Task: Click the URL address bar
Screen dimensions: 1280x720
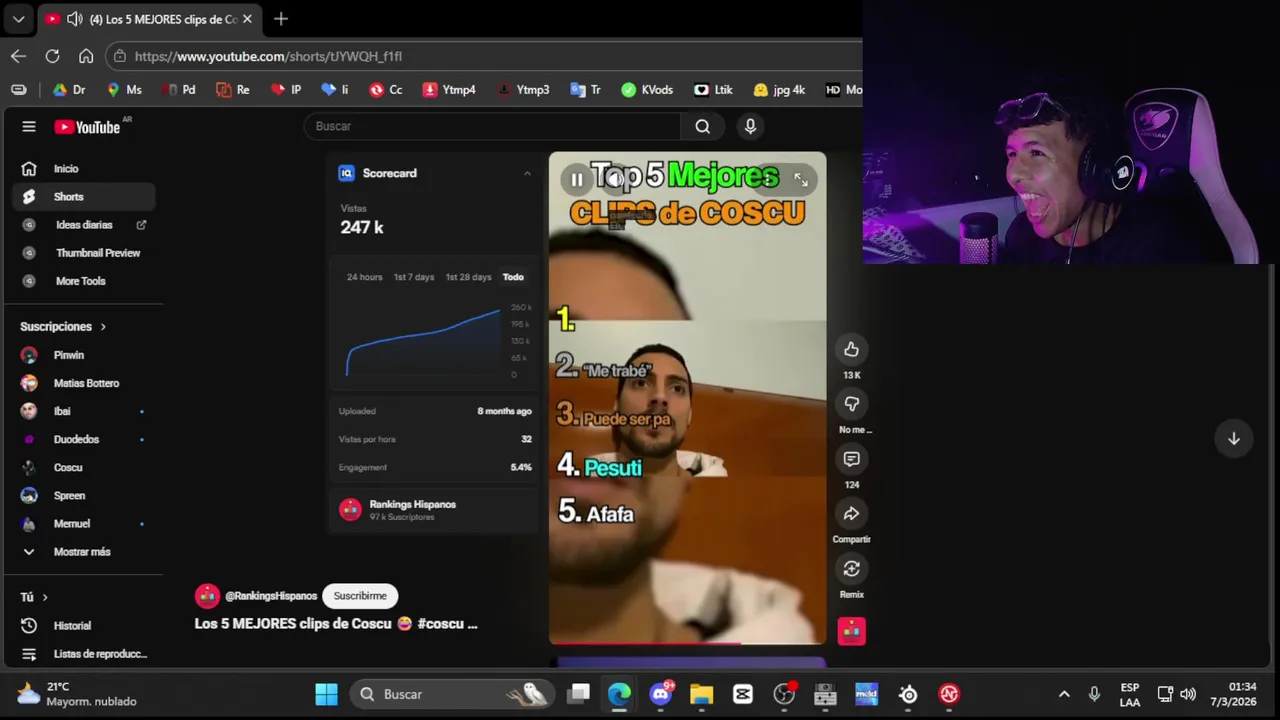Action: [x=484, y=56]
